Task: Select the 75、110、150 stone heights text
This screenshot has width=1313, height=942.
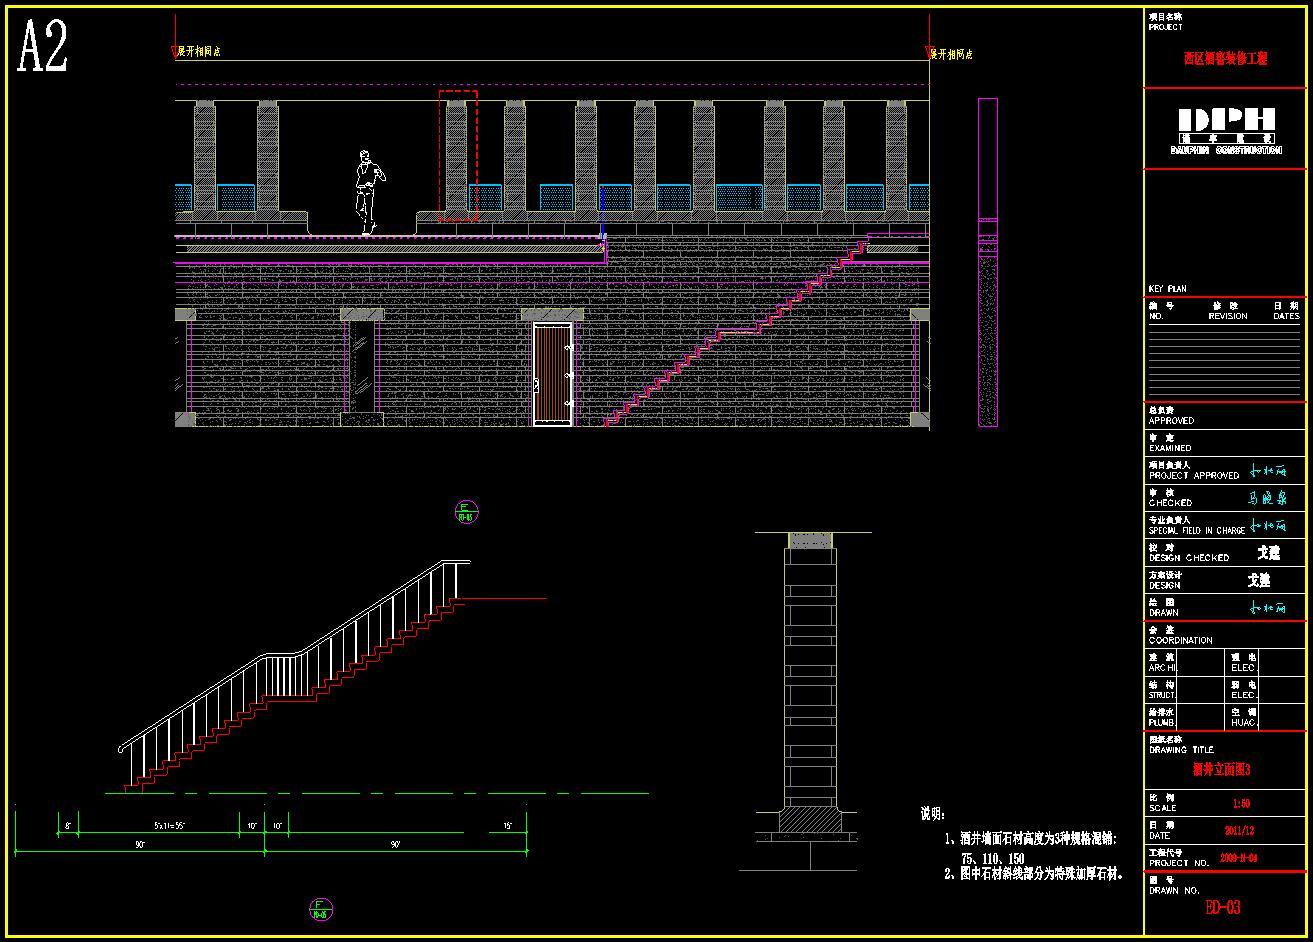Action: click(991, 858)
